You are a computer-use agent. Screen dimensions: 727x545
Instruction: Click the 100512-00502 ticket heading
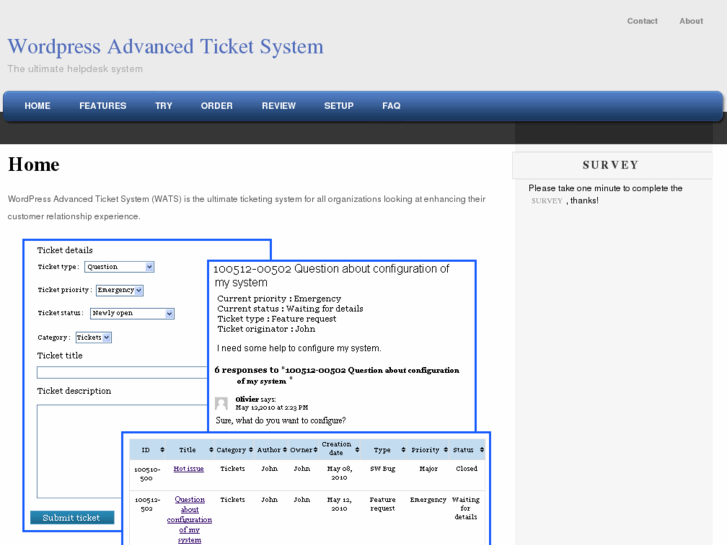331,276
